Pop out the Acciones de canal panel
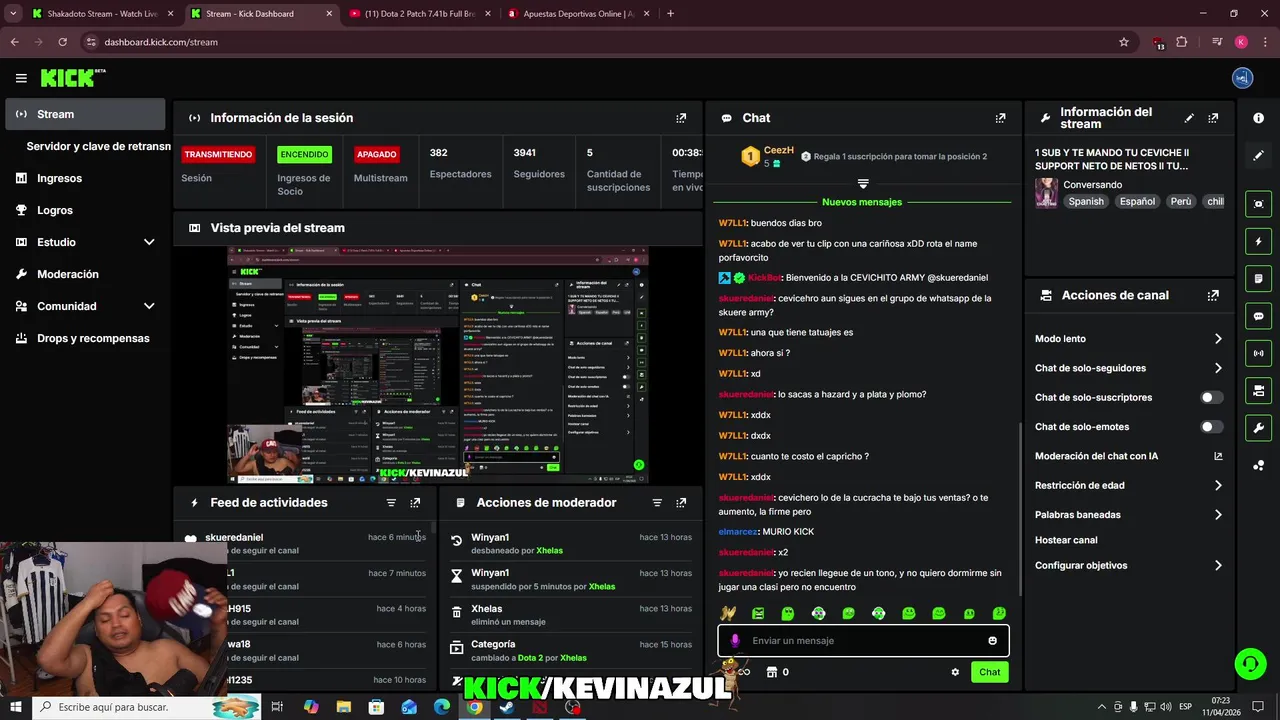This screenshot has width=1280, height=720. point(1213,296)
